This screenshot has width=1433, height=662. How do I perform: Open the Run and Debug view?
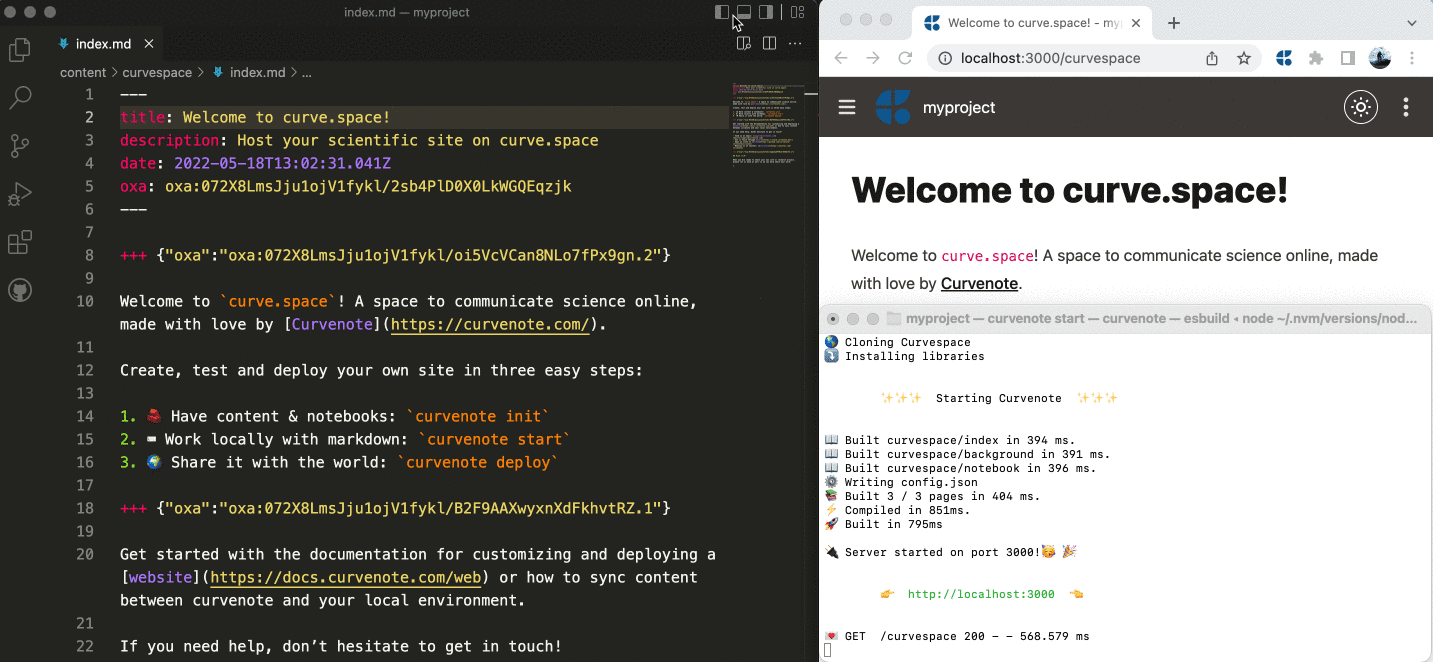20,194
